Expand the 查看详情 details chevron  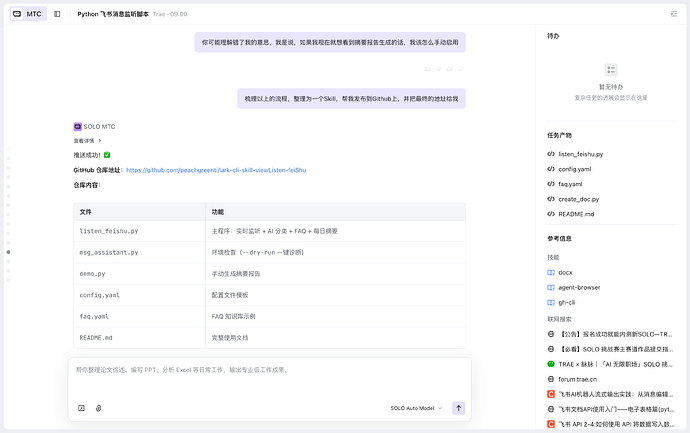[x=100, y=141]
